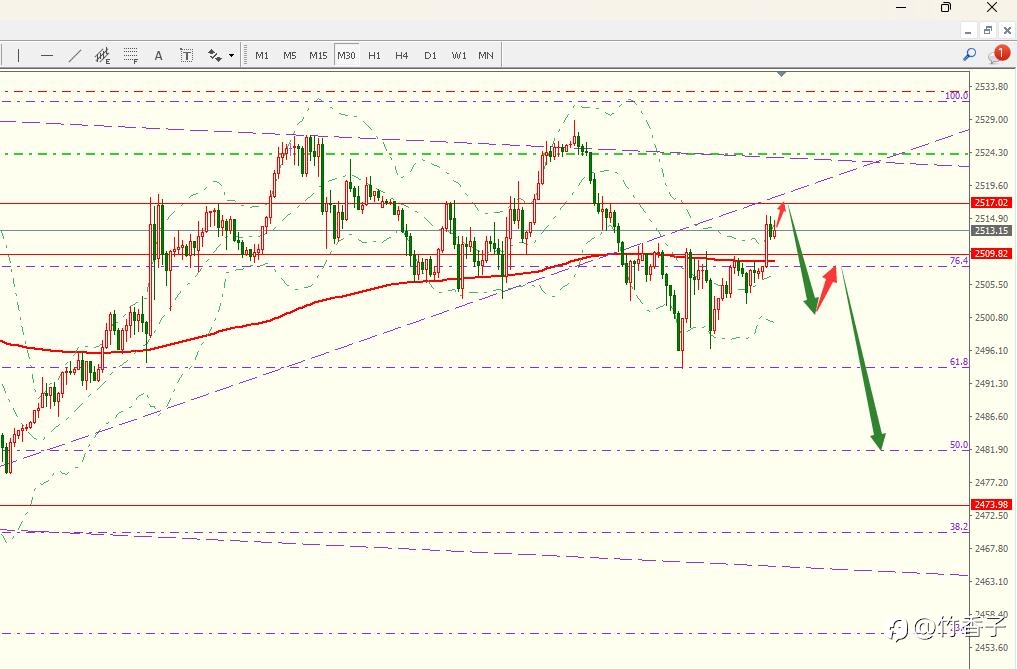Open the search magnifier icon
1017x669 pixels.
pos(970,55)
